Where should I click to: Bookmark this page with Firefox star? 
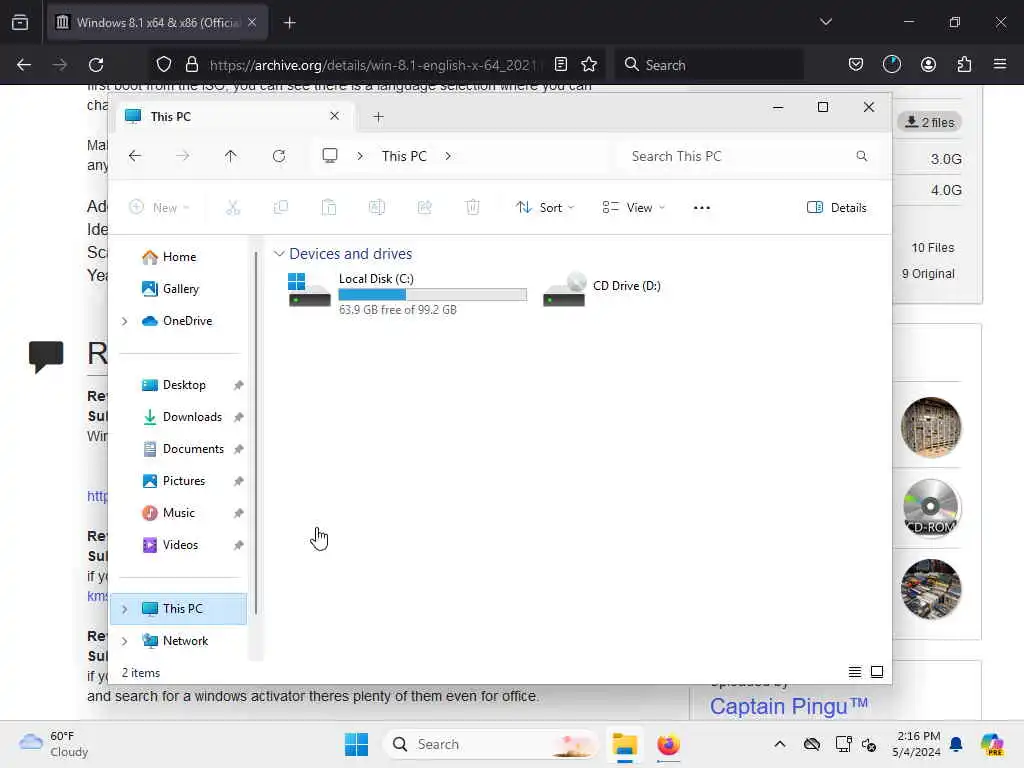tap(589, 65)
